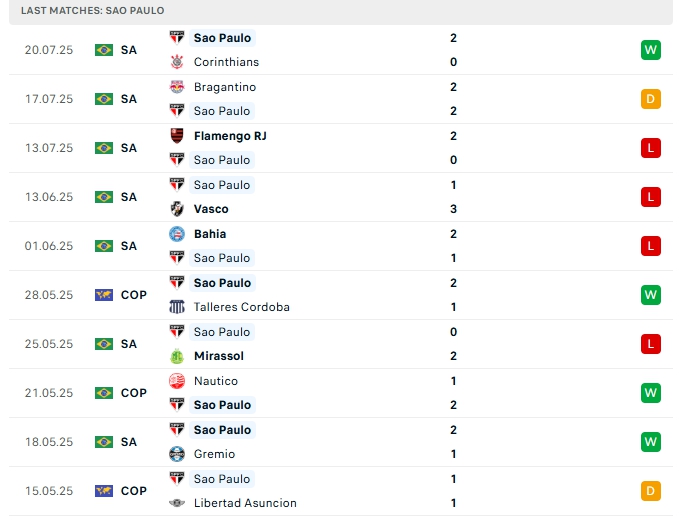Image resolution: width=683 pixels, height=521 pixels.
Task: Click the Gremio team crest icon
Action: point(177,454)
